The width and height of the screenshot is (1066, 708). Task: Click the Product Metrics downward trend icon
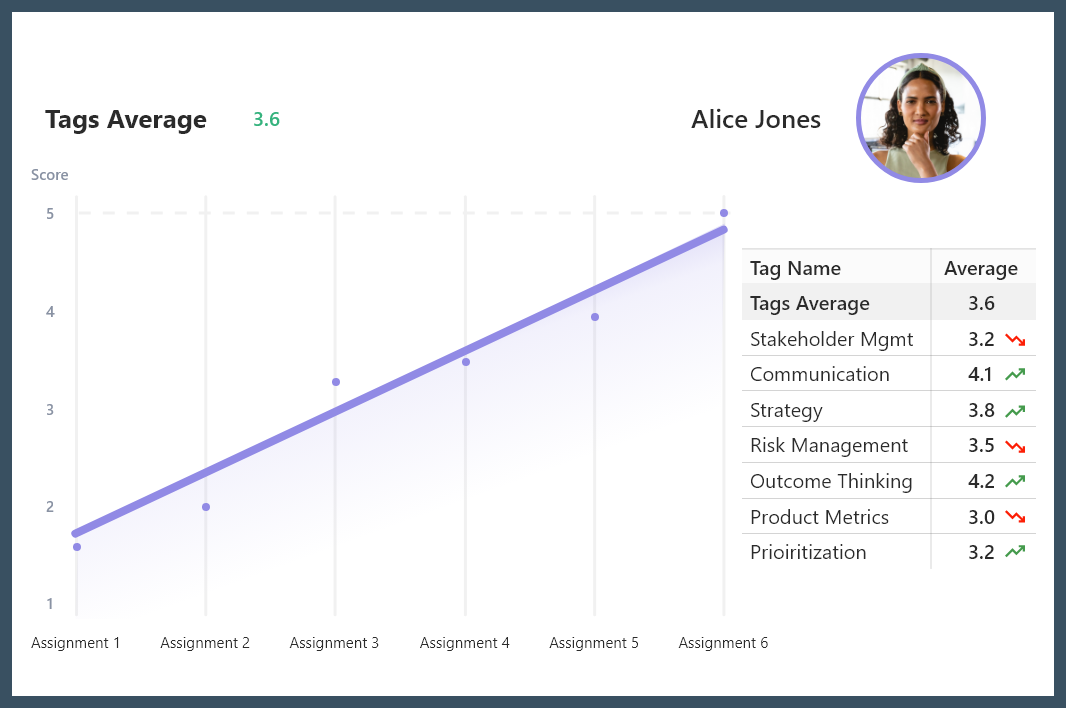click(1016, 517)
